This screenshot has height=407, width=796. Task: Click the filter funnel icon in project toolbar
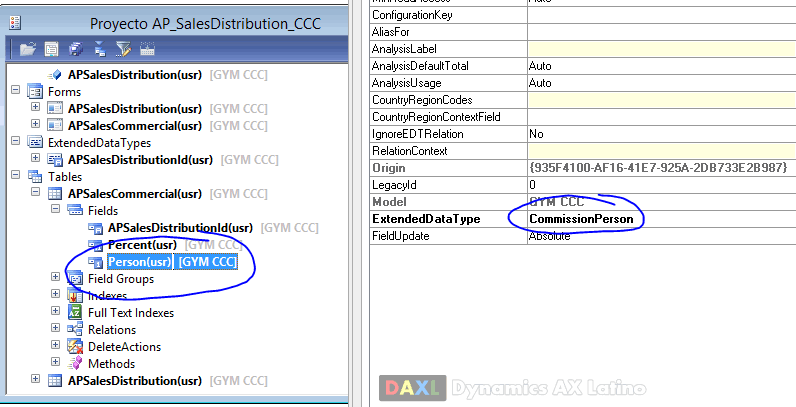[123, 49]
